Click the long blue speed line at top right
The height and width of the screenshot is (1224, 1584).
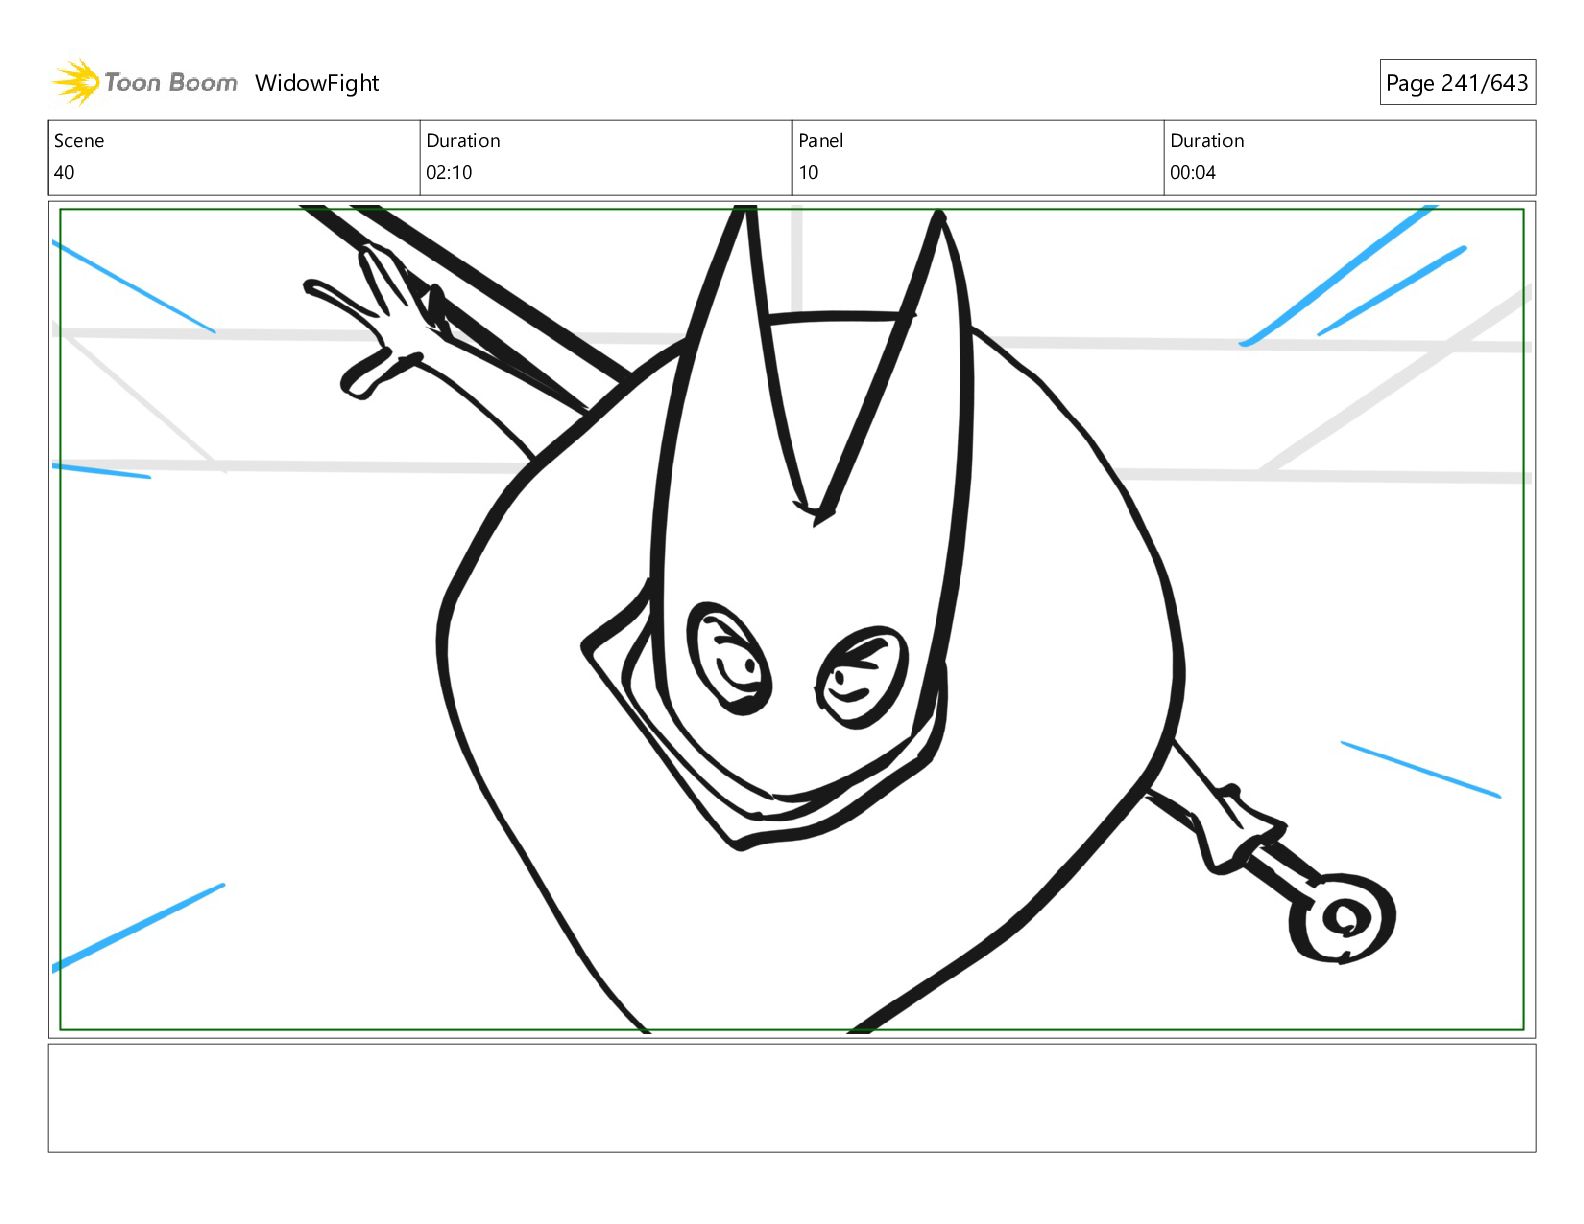pos(1335,277)
